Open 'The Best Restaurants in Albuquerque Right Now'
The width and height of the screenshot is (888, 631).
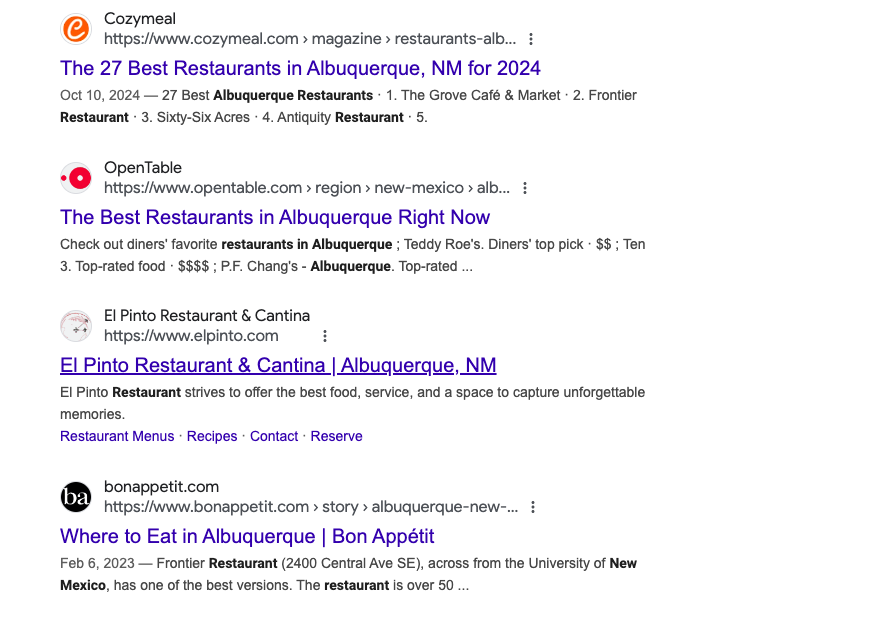275,218
